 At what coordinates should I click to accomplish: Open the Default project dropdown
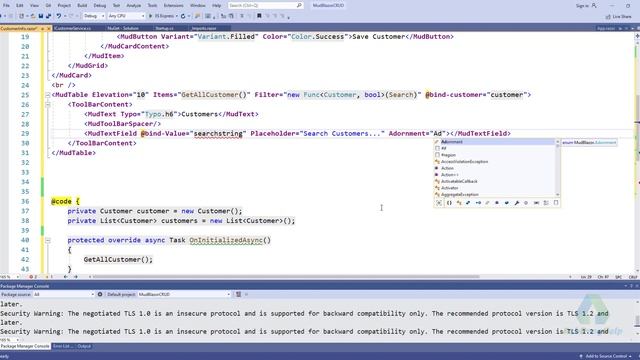point(184,294)
